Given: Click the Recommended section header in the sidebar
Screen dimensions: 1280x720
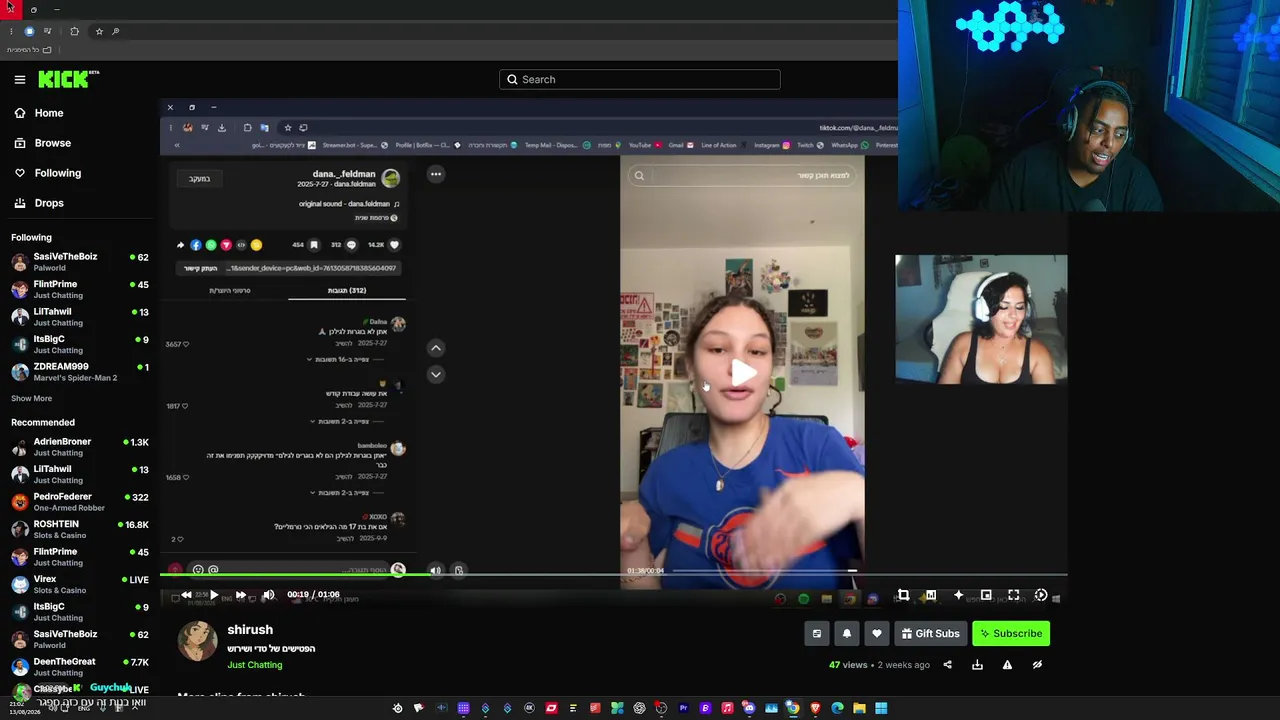Looking at the screenshot, I should point(43,423).
